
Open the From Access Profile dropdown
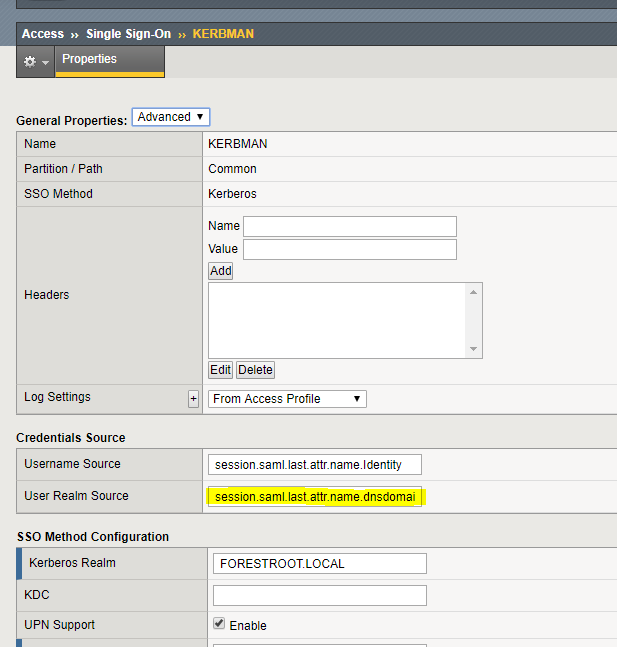click(287, 399)
